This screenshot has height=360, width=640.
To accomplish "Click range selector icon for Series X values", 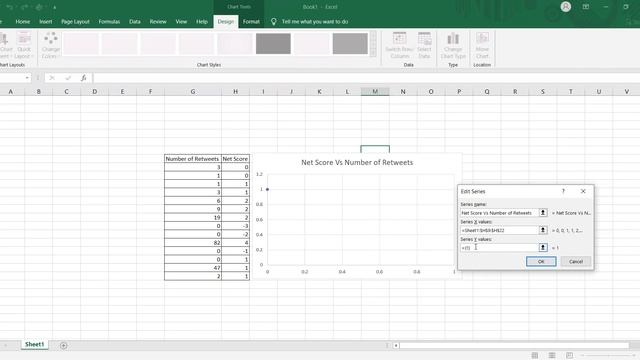I will [543, 230].
